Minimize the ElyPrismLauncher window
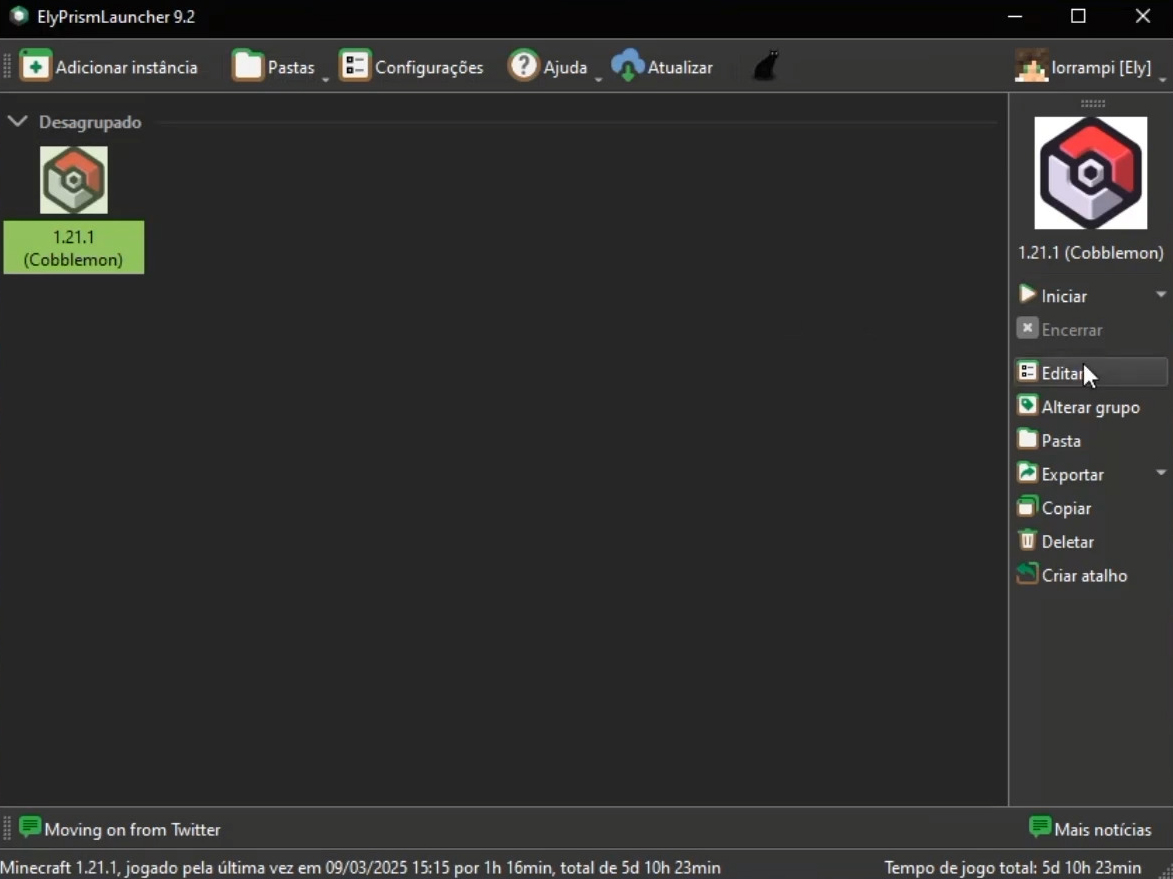The width and height of the screenshot is (1173, 879). [x=1014, y=16]
